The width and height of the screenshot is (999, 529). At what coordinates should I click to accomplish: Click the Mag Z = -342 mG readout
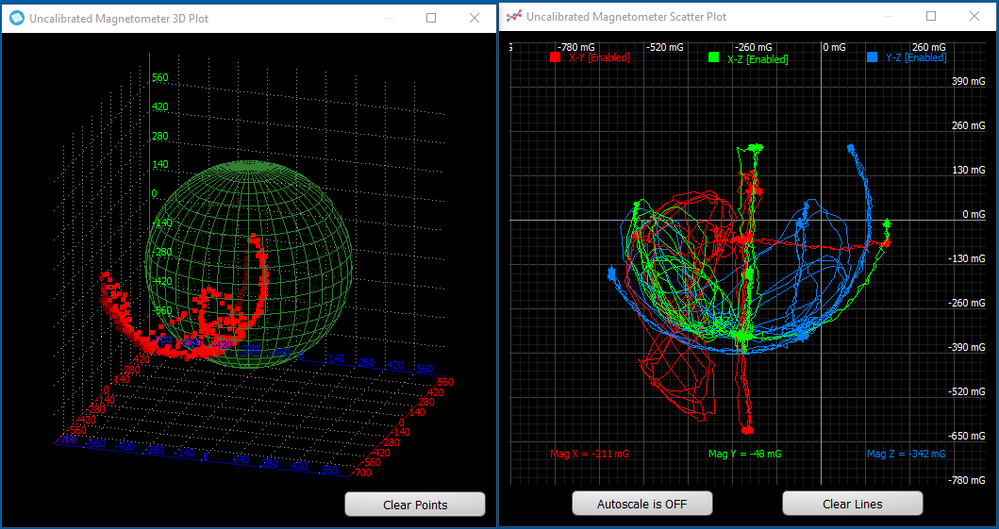point(906,454)
